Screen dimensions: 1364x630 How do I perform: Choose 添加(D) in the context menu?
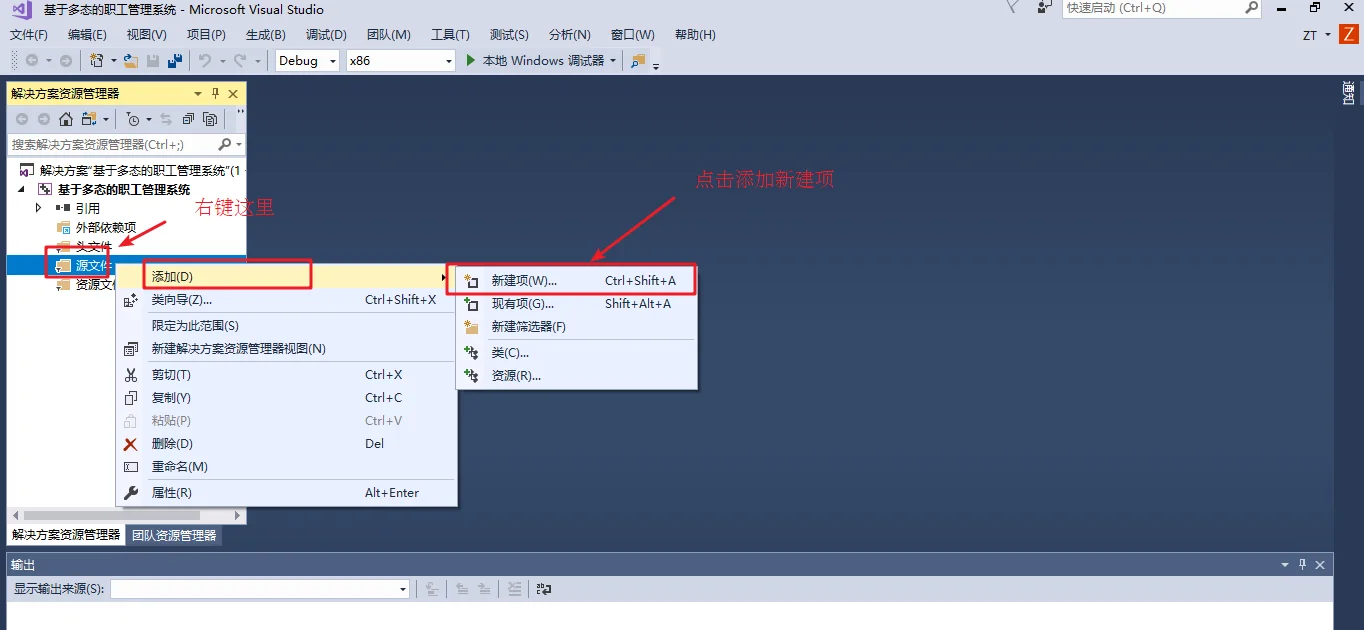point(286,276)
